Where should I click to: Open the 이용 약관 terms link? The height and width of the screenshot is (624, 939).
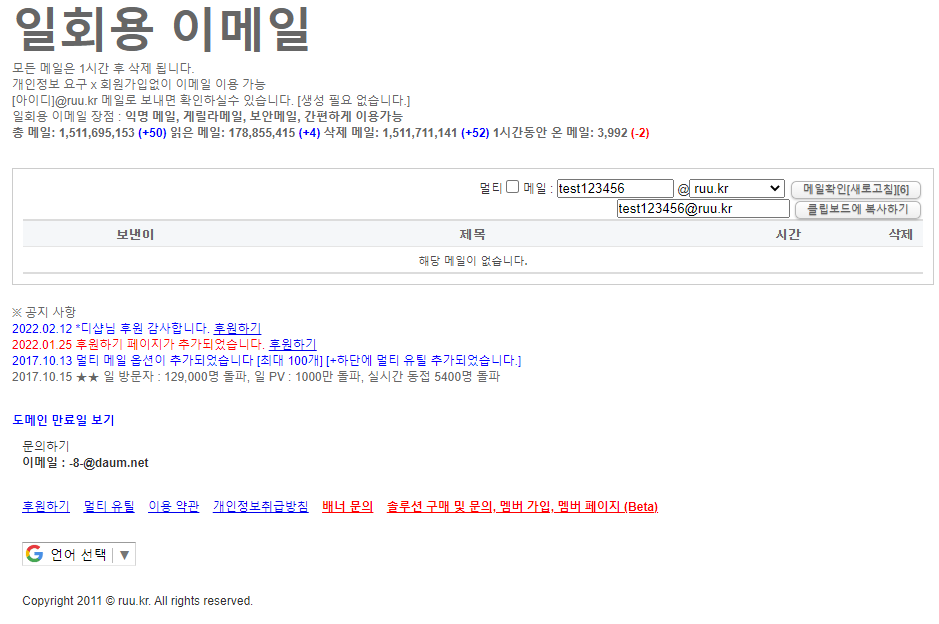pos(173,507)
